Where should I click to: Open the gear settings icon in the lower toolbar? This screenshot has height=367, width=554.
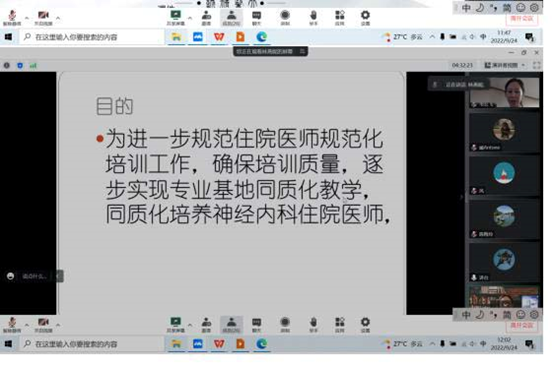pos(365,324)
